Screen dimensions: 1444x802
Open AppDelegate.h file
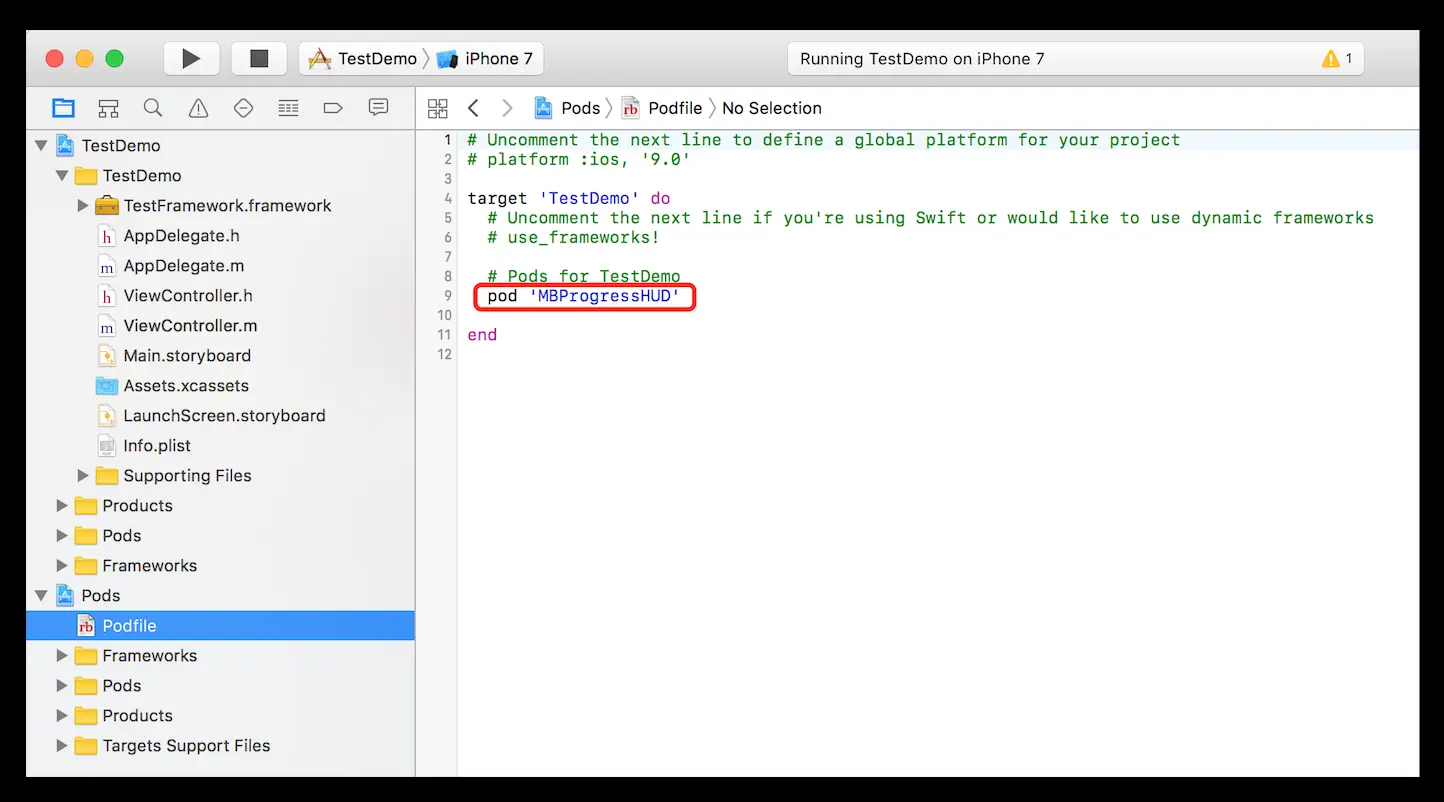click(x=181, y=236)
